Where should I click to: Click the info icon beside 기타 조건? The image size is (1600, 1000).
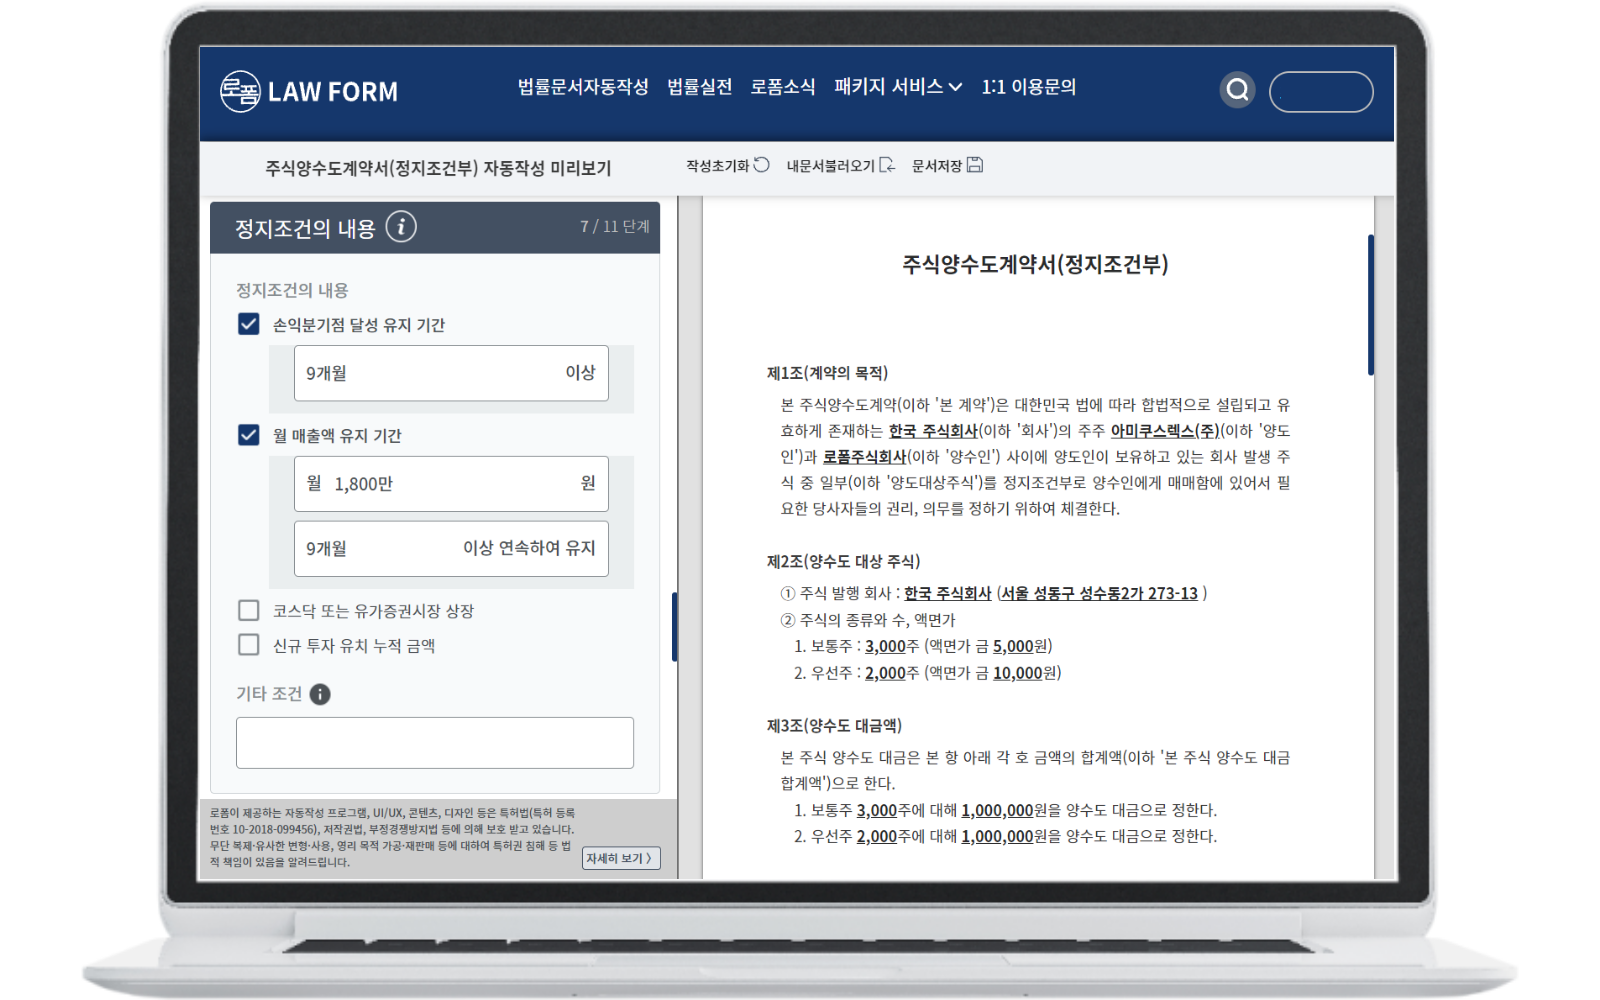pyautogui.click(x=320, y=694)
